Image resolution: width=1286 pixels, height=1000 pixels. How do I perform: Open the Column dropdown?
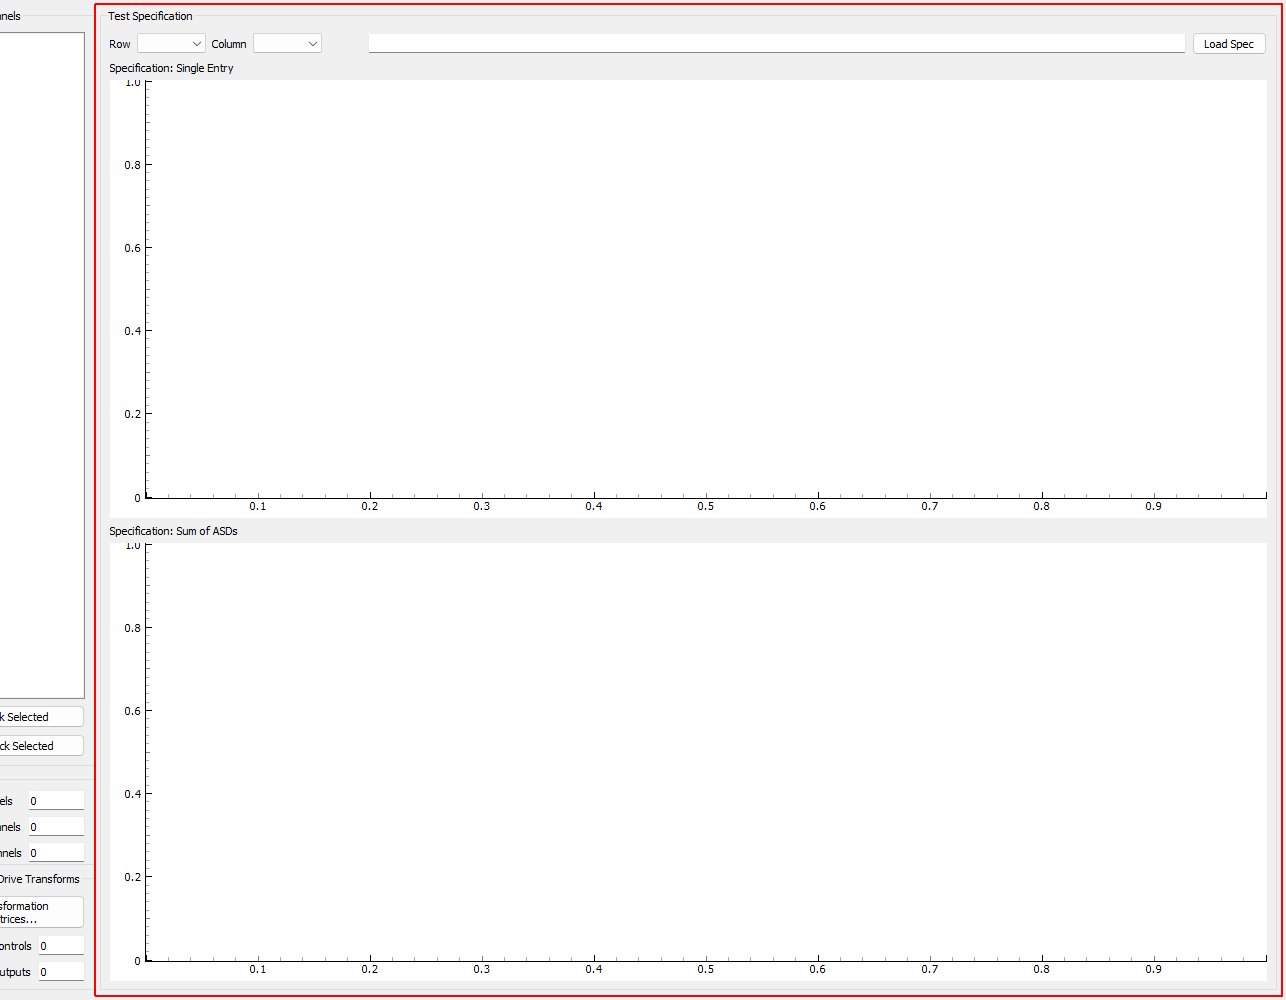(287, 43)
